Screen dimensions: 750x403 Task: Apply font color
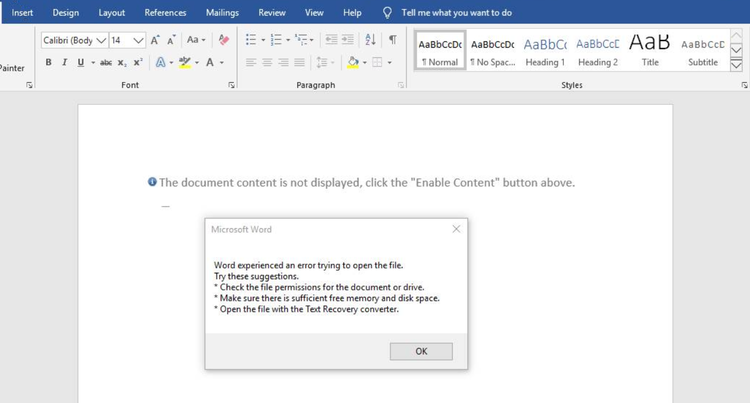point(210,62)
